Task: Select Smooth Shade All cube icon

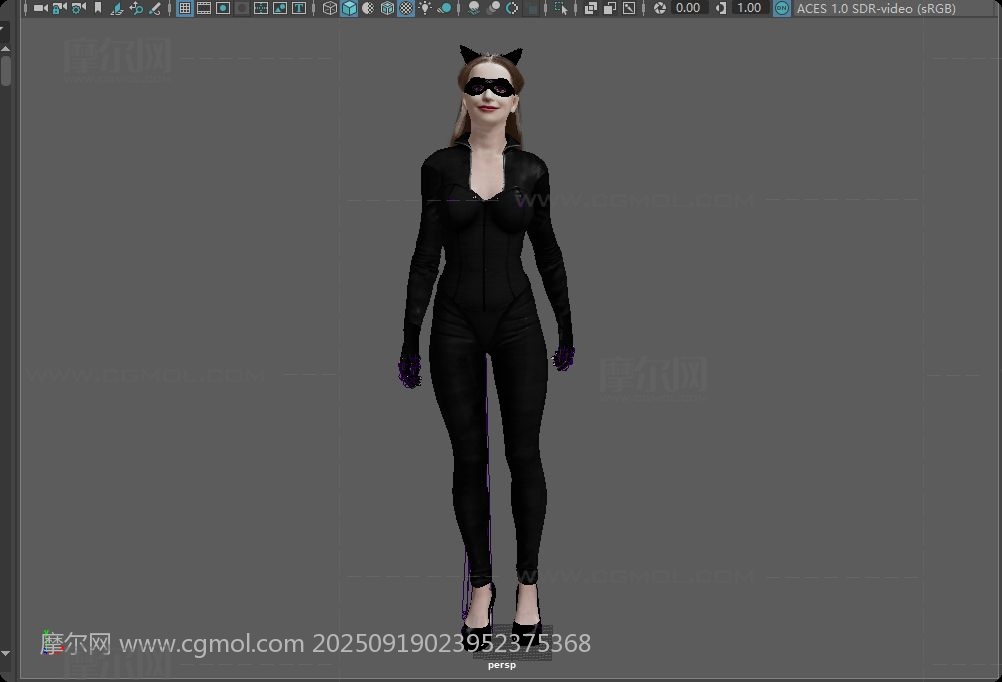Action: pyautogui.click(x=349, y=8)
